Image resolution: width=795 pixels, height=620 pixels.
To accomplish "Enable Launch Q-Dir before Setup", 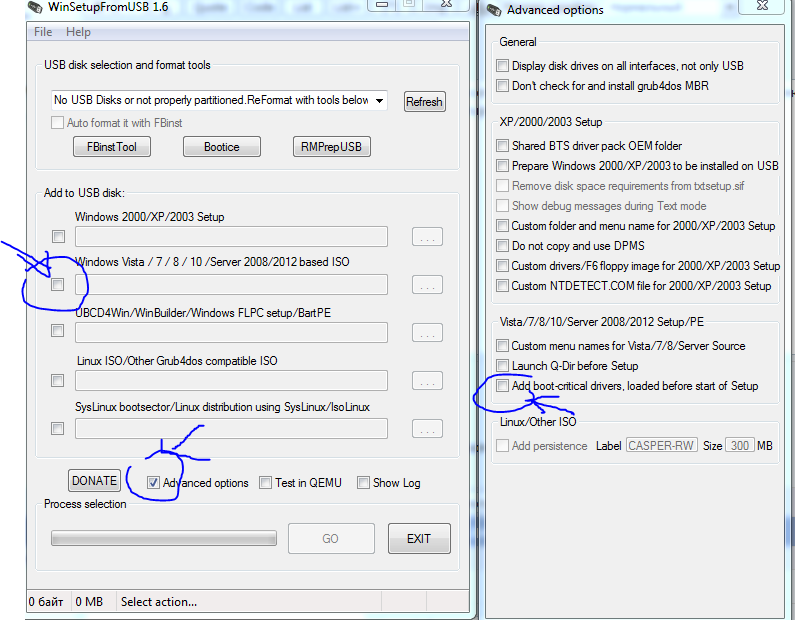I will click(502, 366).
